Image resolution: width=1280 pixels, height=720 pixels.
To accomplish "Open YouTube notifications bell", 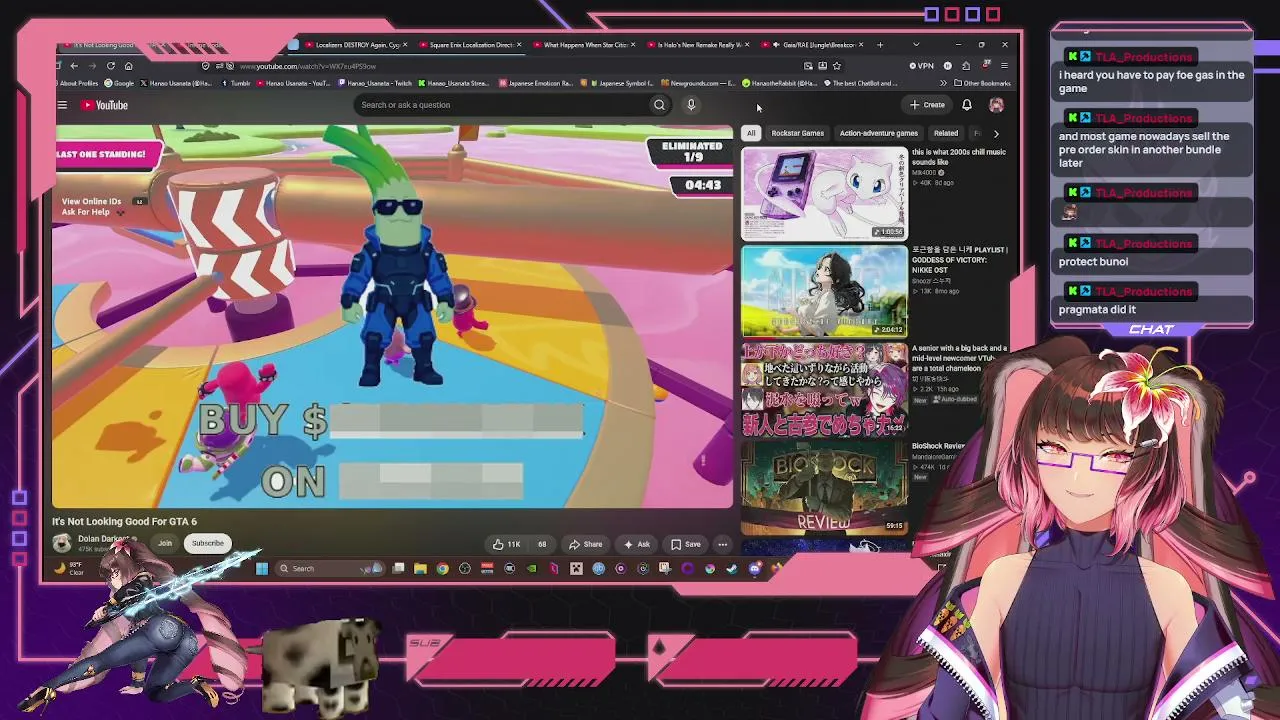I will coord(967,105).
